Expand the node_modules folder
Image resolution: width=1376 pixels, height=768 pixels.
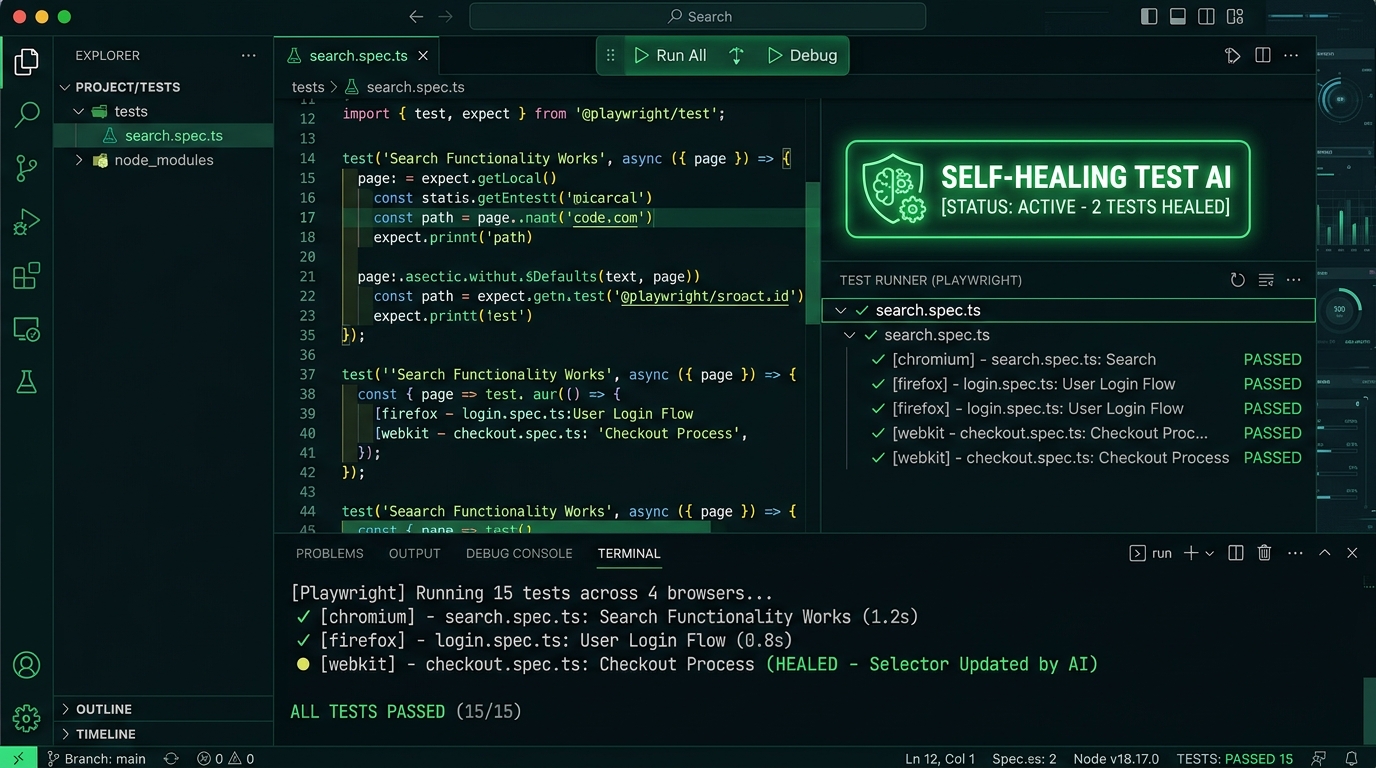[79, 160]
